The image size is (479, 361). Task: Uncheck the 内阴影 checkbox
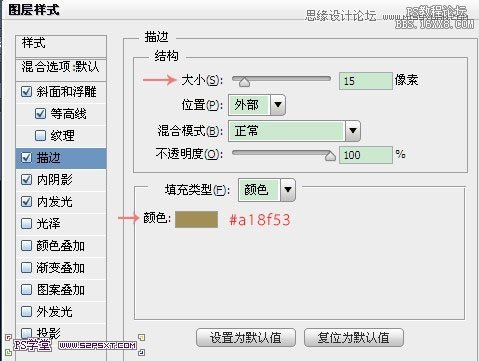tap(26, 180)
